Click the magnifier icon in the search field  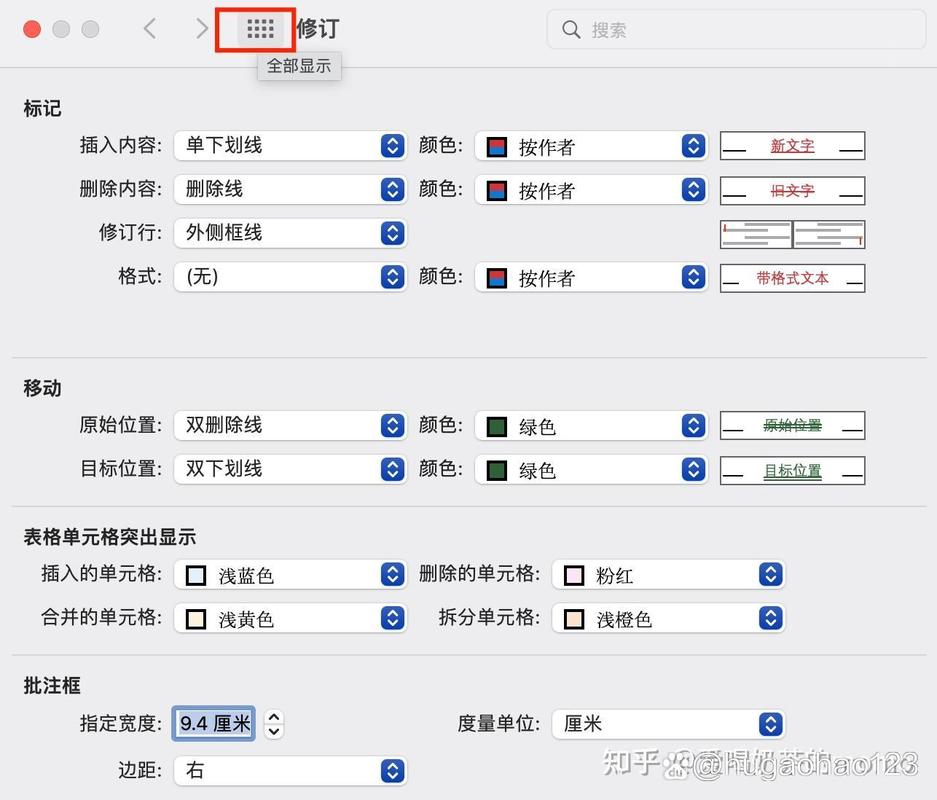tap(570, 30)
